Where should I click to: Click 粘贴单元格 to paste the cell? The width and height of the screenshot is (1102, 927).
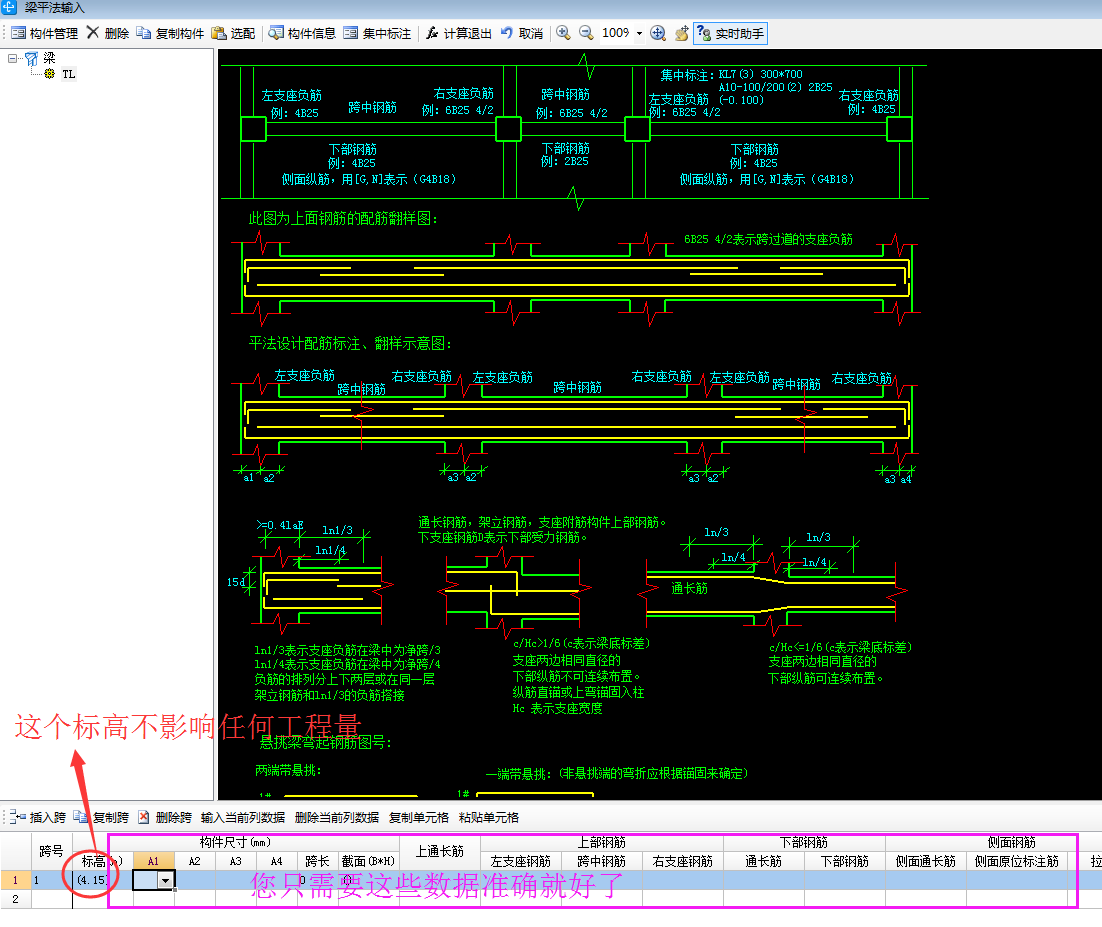click(x=488, y=817)
